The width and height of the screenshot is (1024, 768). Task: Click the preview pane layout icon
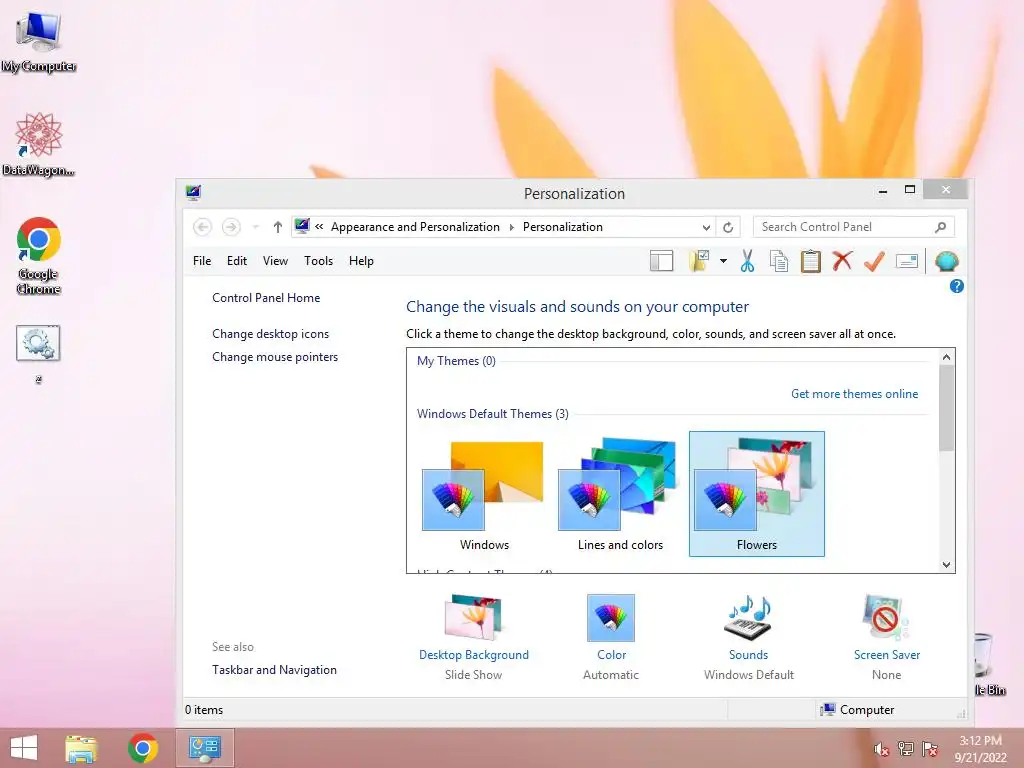point(662,261)
